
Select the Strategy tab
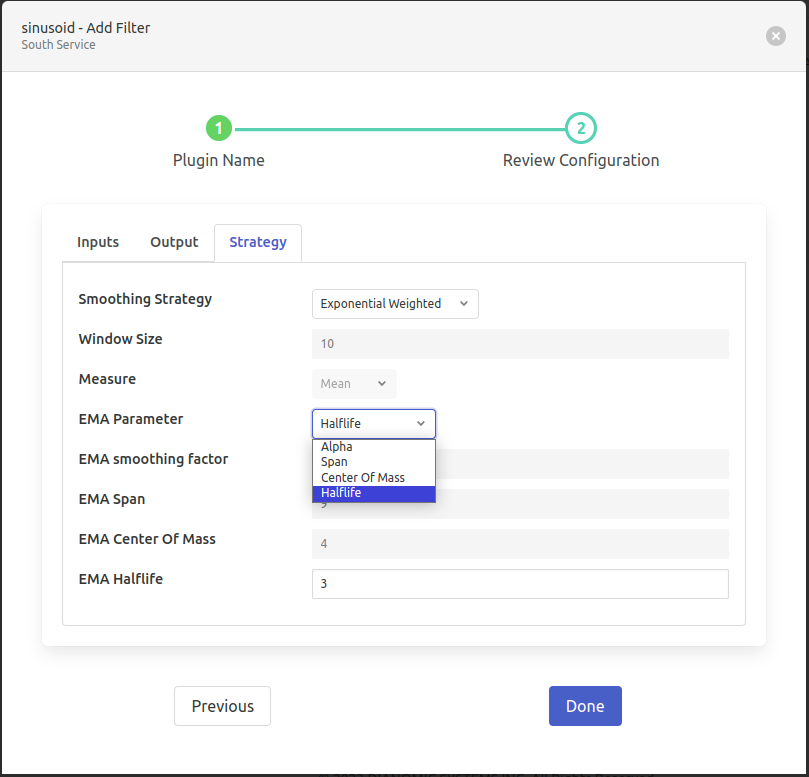tap(258, 242)
